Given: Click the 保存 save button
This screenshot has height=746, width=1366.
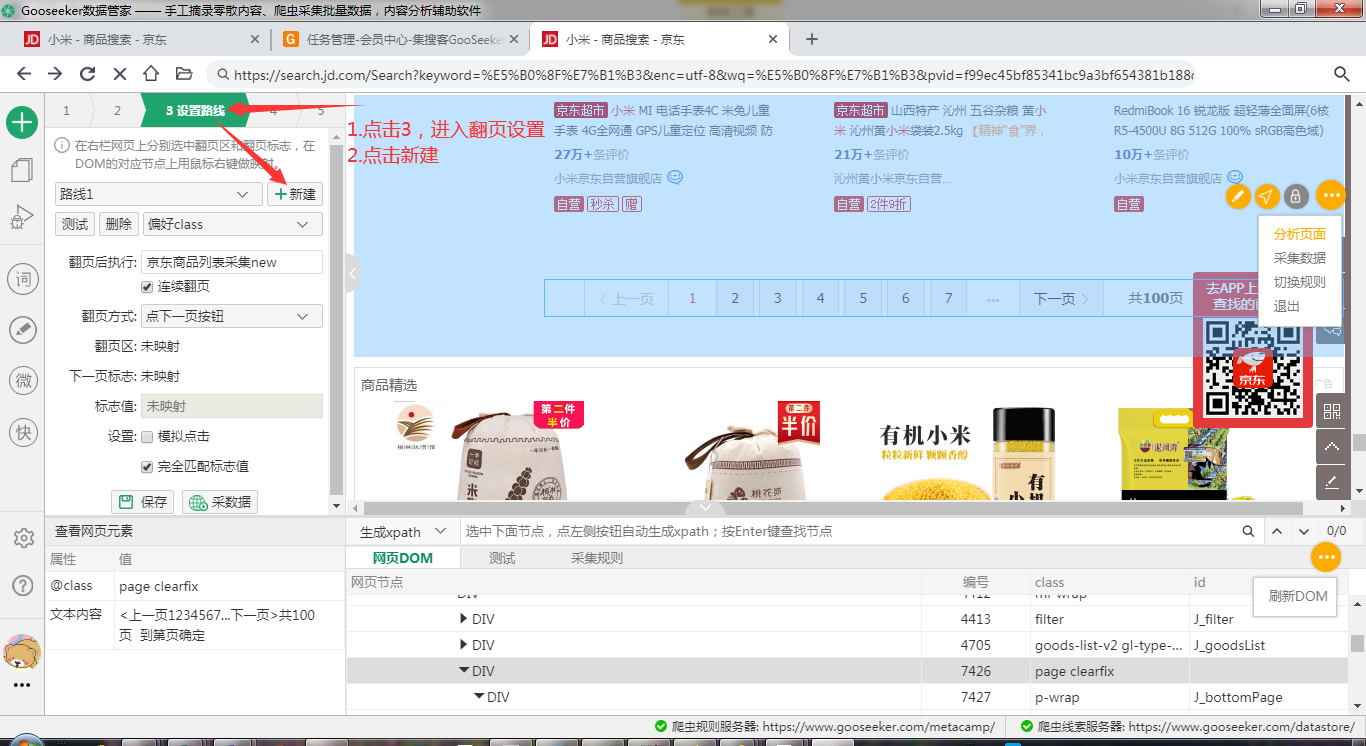Looking at the screenshot, I should [x=142, y=502].
